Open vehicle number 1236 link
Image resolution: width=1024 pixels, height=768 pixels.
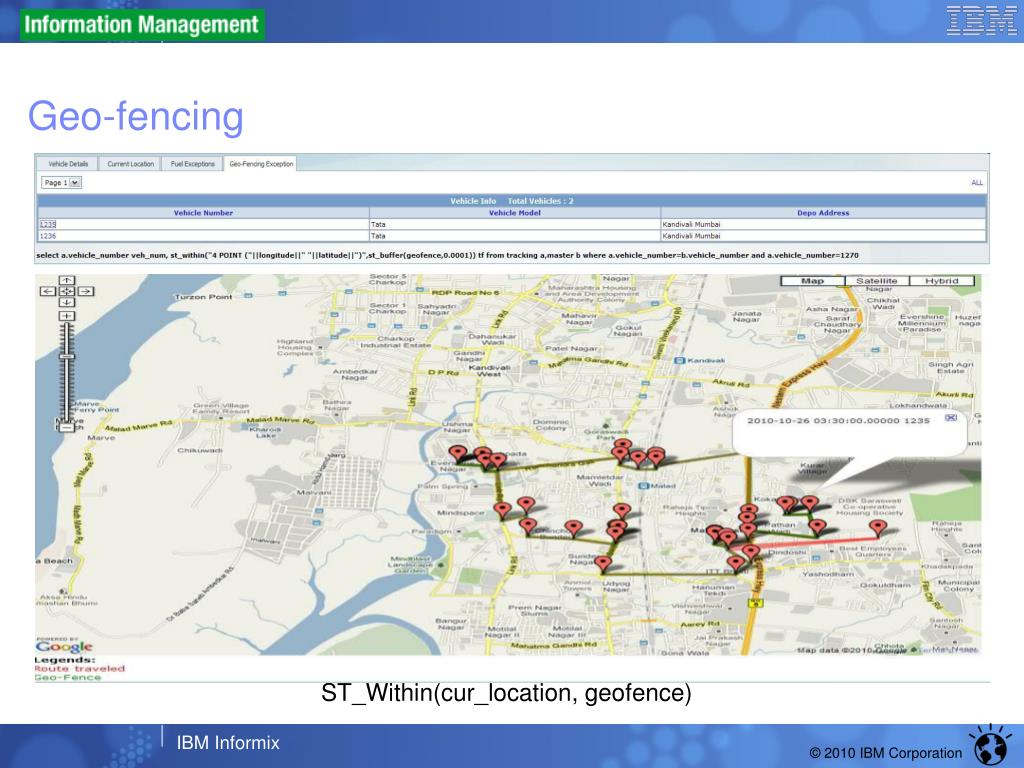[x=48, y=236]
